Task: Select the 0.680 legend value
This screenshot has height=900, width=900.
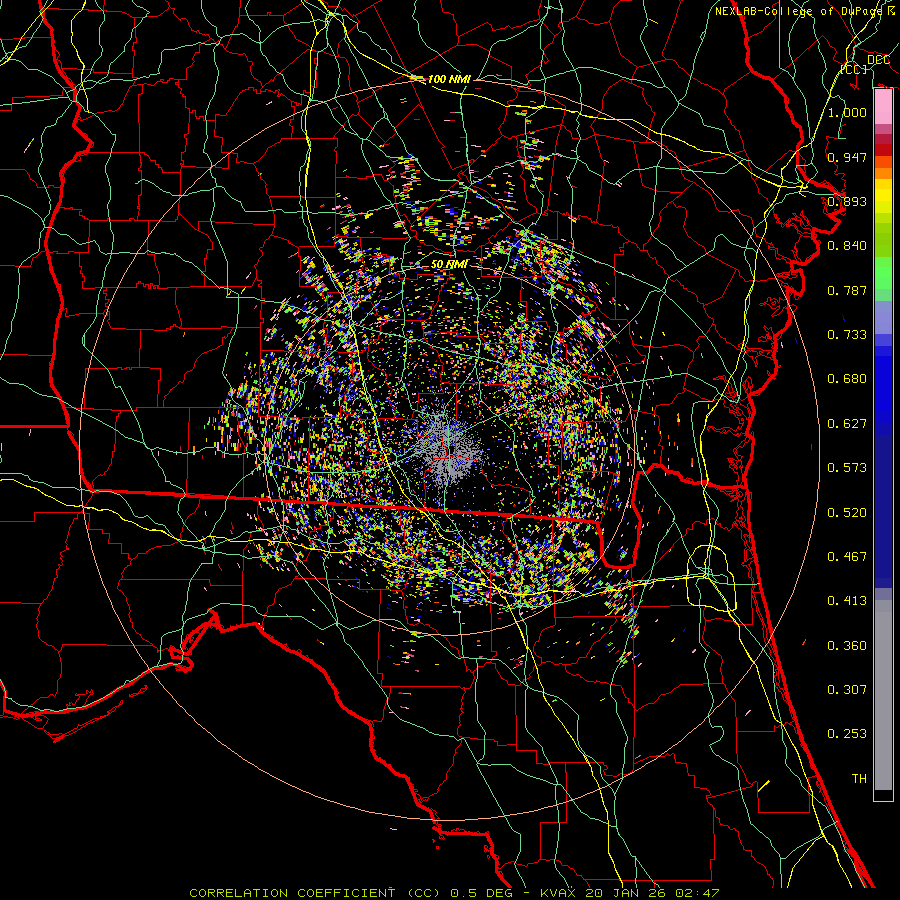Action: point(847,378)
